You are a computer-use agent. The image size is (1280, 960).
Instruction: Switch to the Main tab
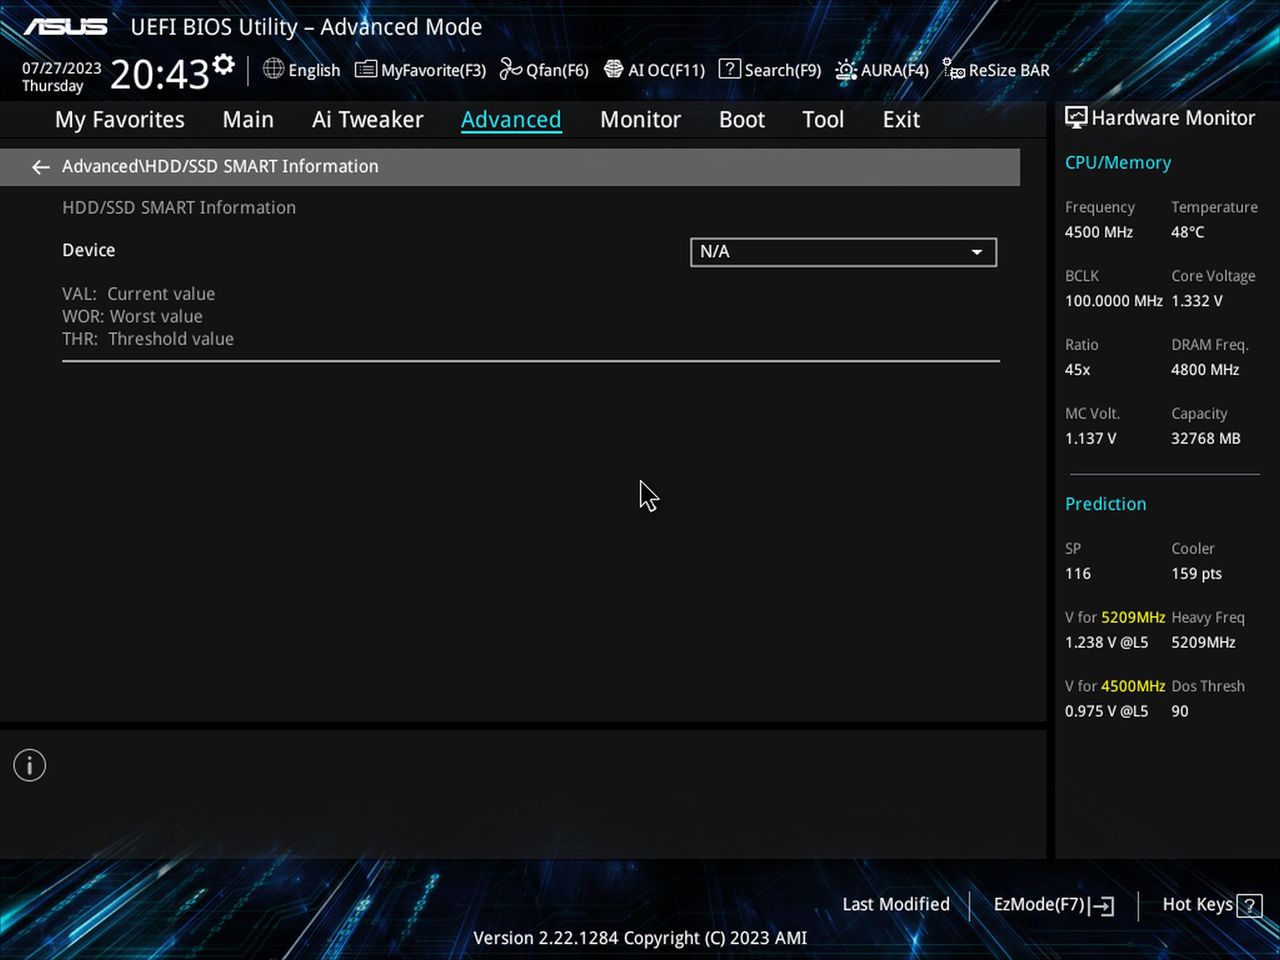point(248,120)
